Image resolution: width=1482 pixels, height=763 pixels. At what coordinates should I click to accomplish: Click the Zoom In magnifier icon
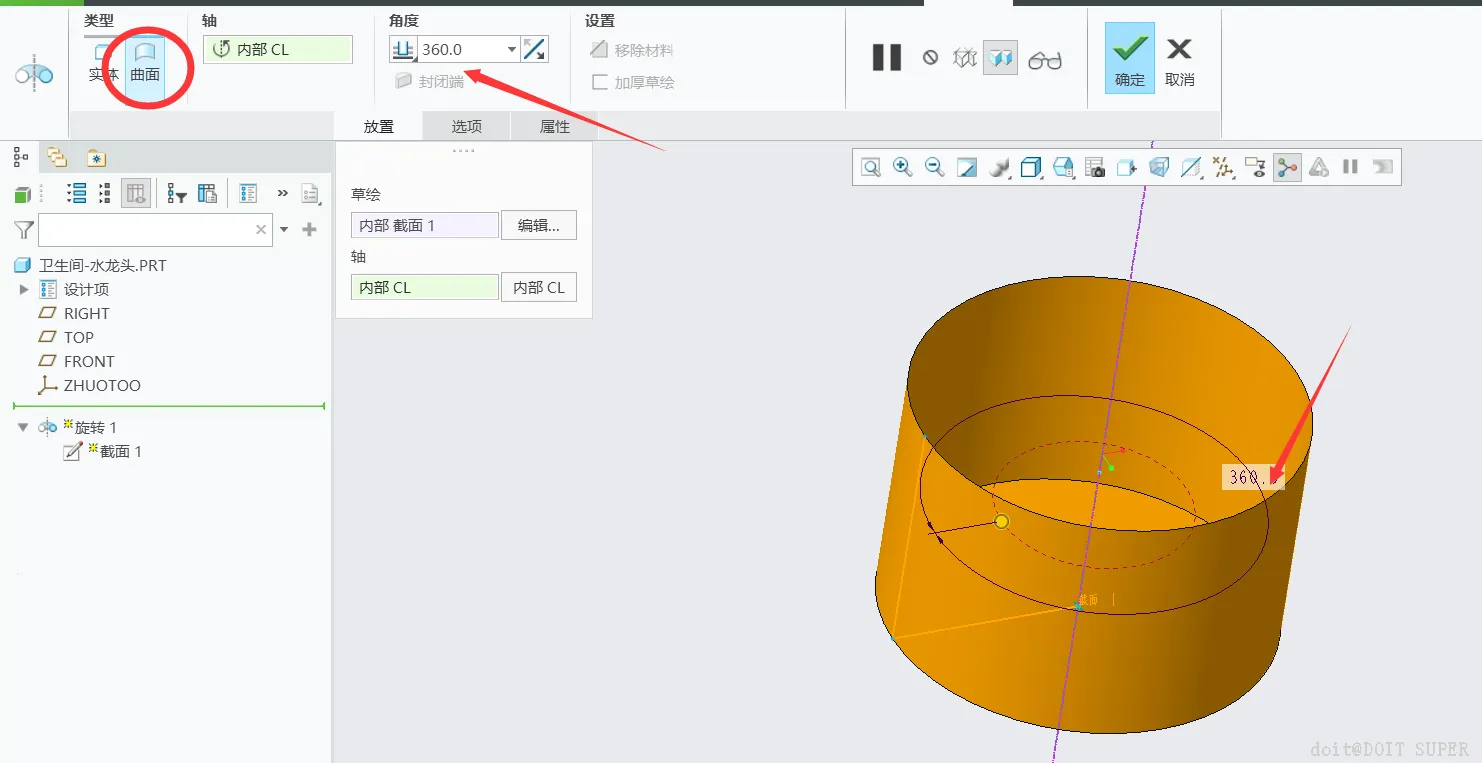click(x=902, y=168)
